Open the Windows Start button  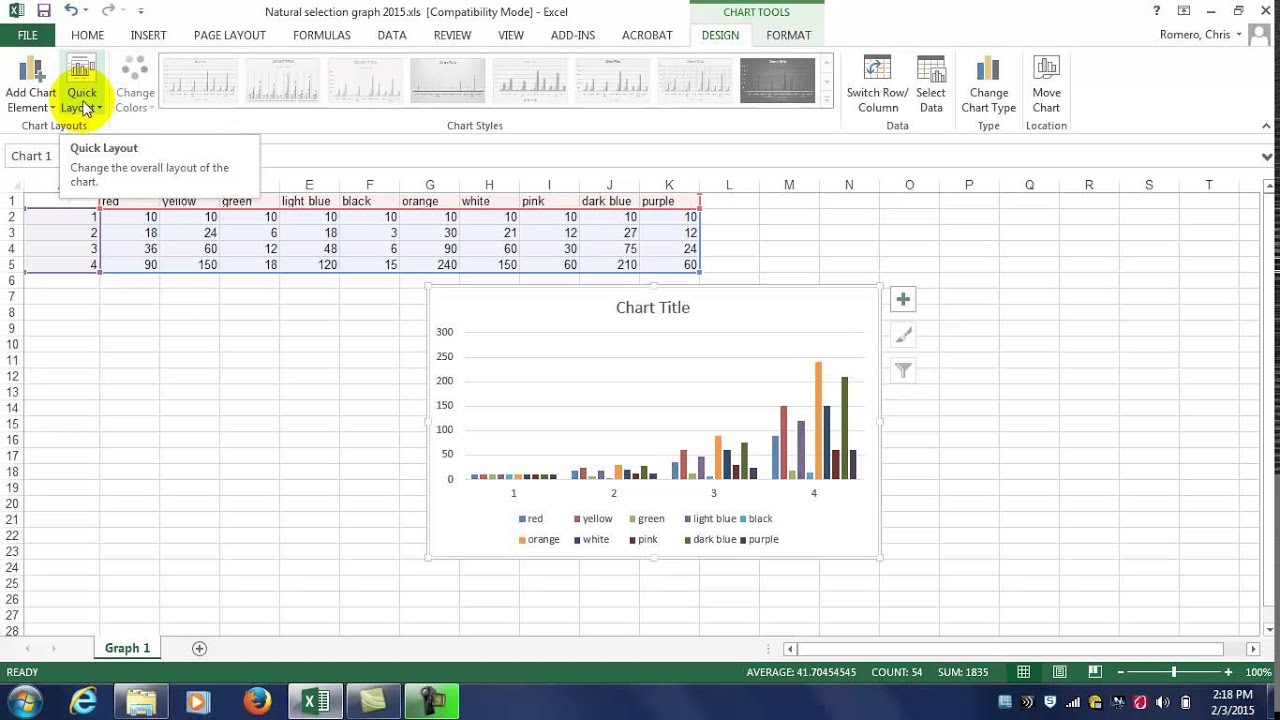coord(25,702)
